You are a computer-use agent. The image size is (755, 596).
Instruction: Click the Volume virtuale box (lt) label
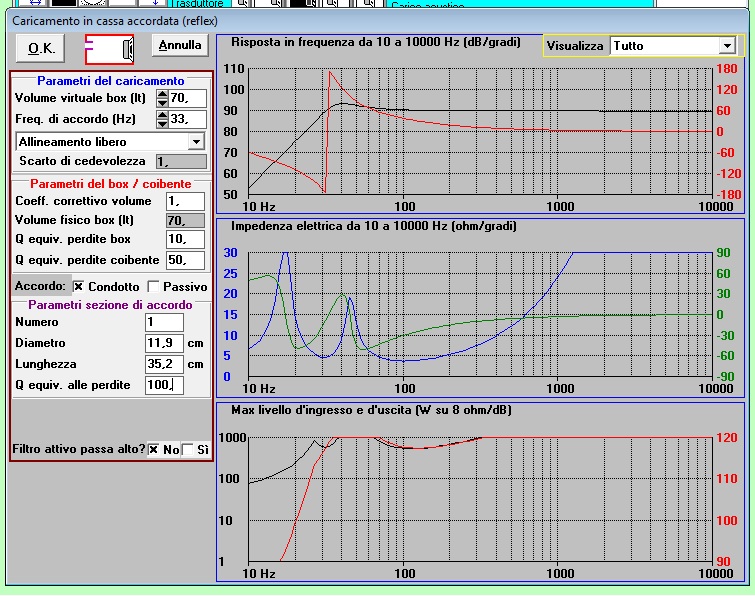80,98
